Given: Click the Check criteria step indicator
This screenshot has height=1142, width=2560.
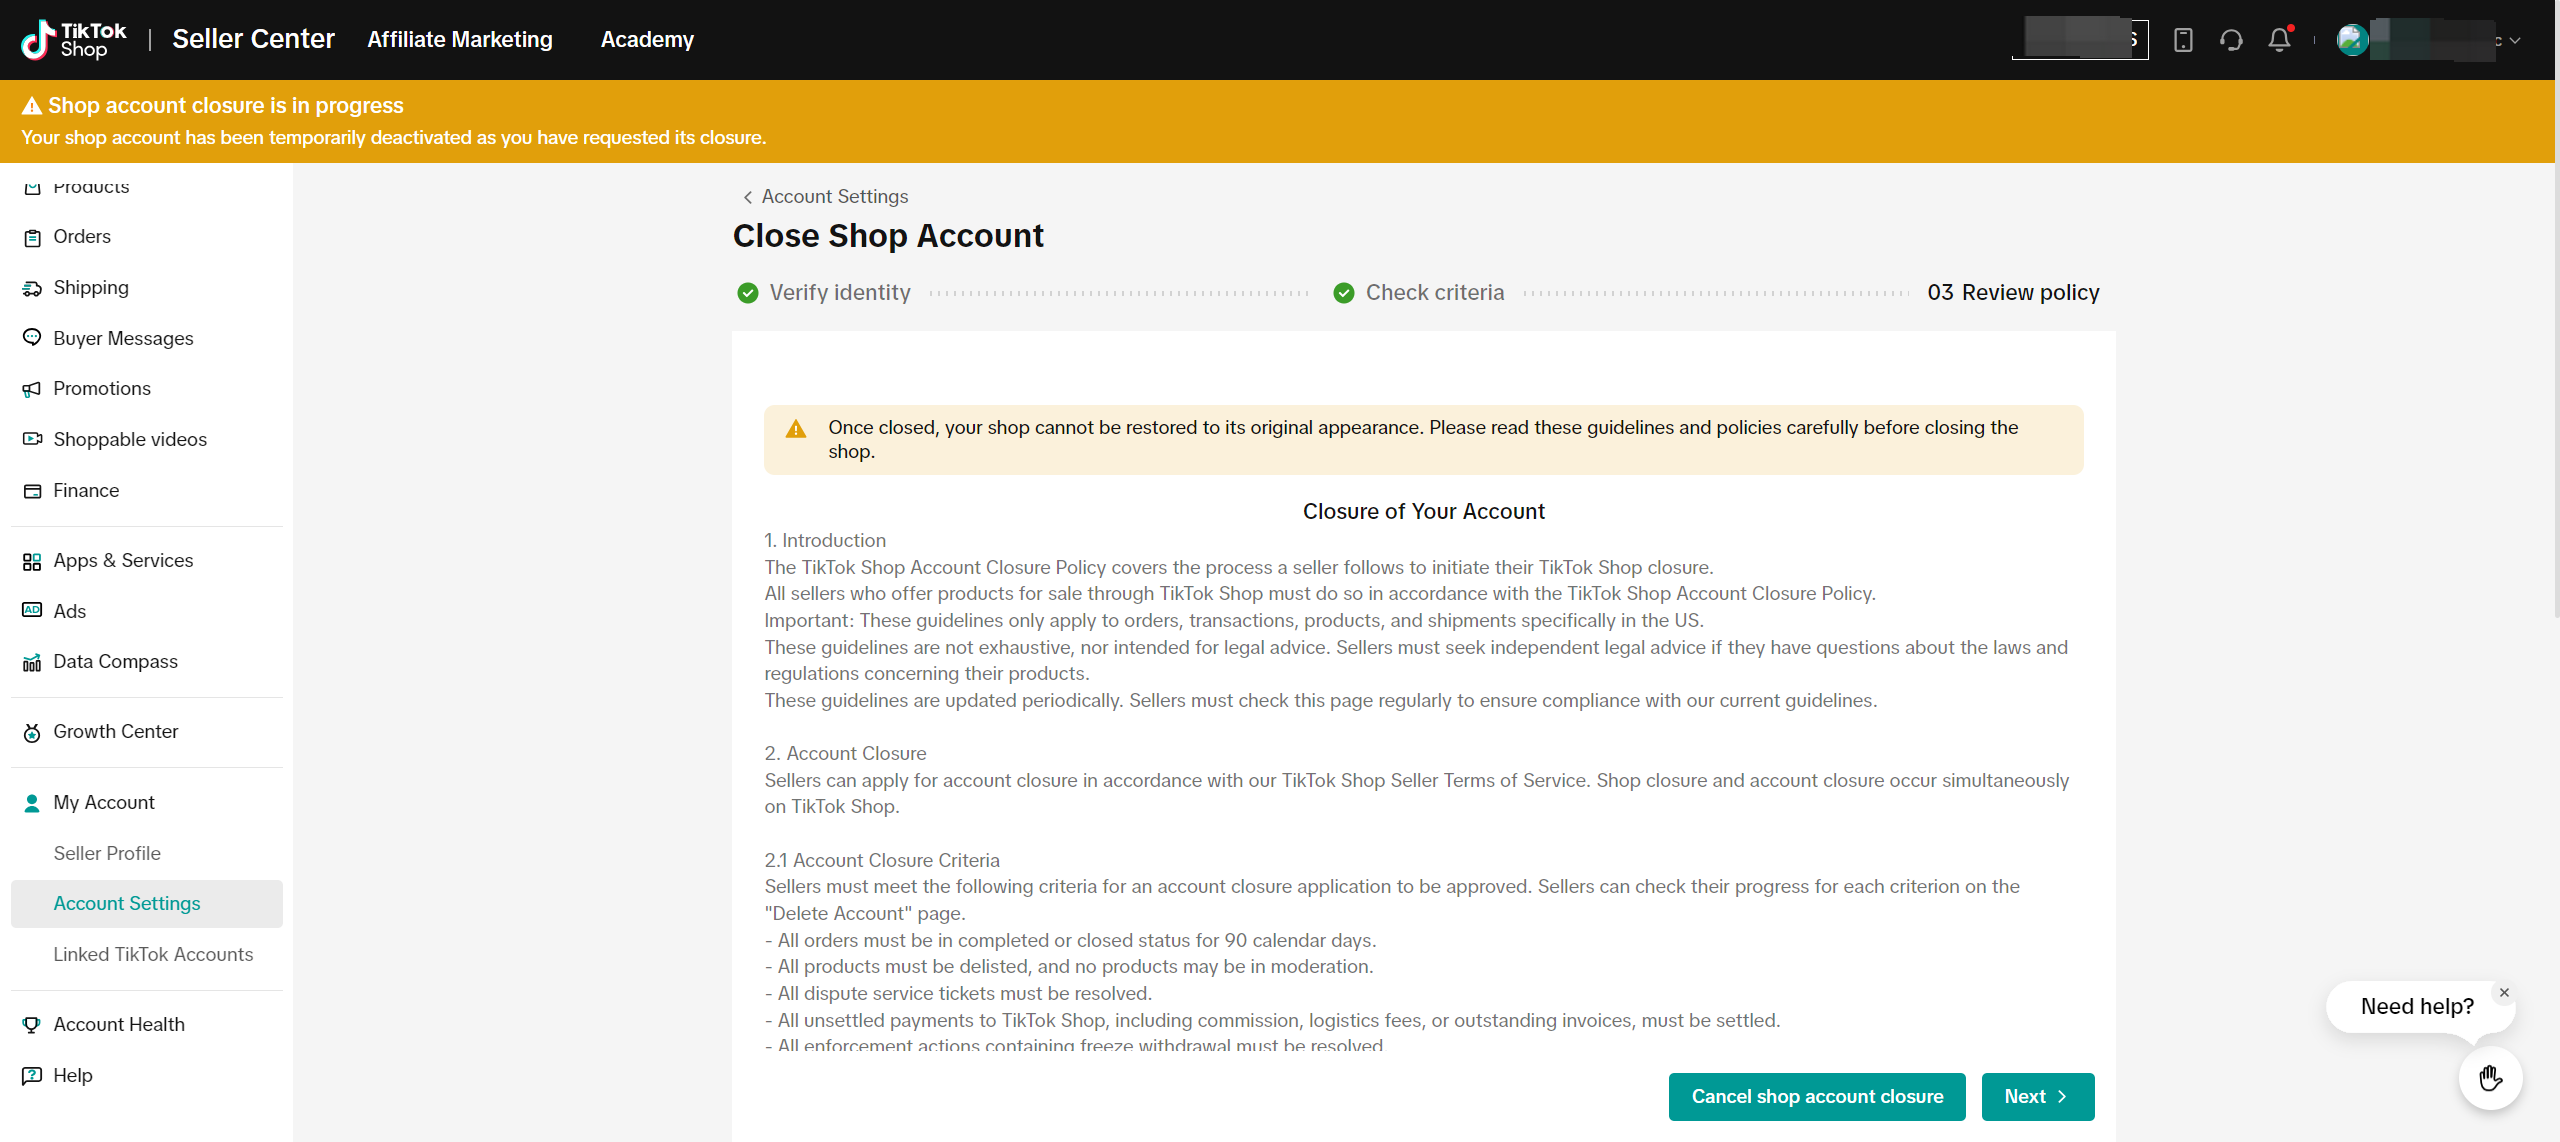Looking at the screenshot, I should pyautogui.click(x=1419, y=292).
